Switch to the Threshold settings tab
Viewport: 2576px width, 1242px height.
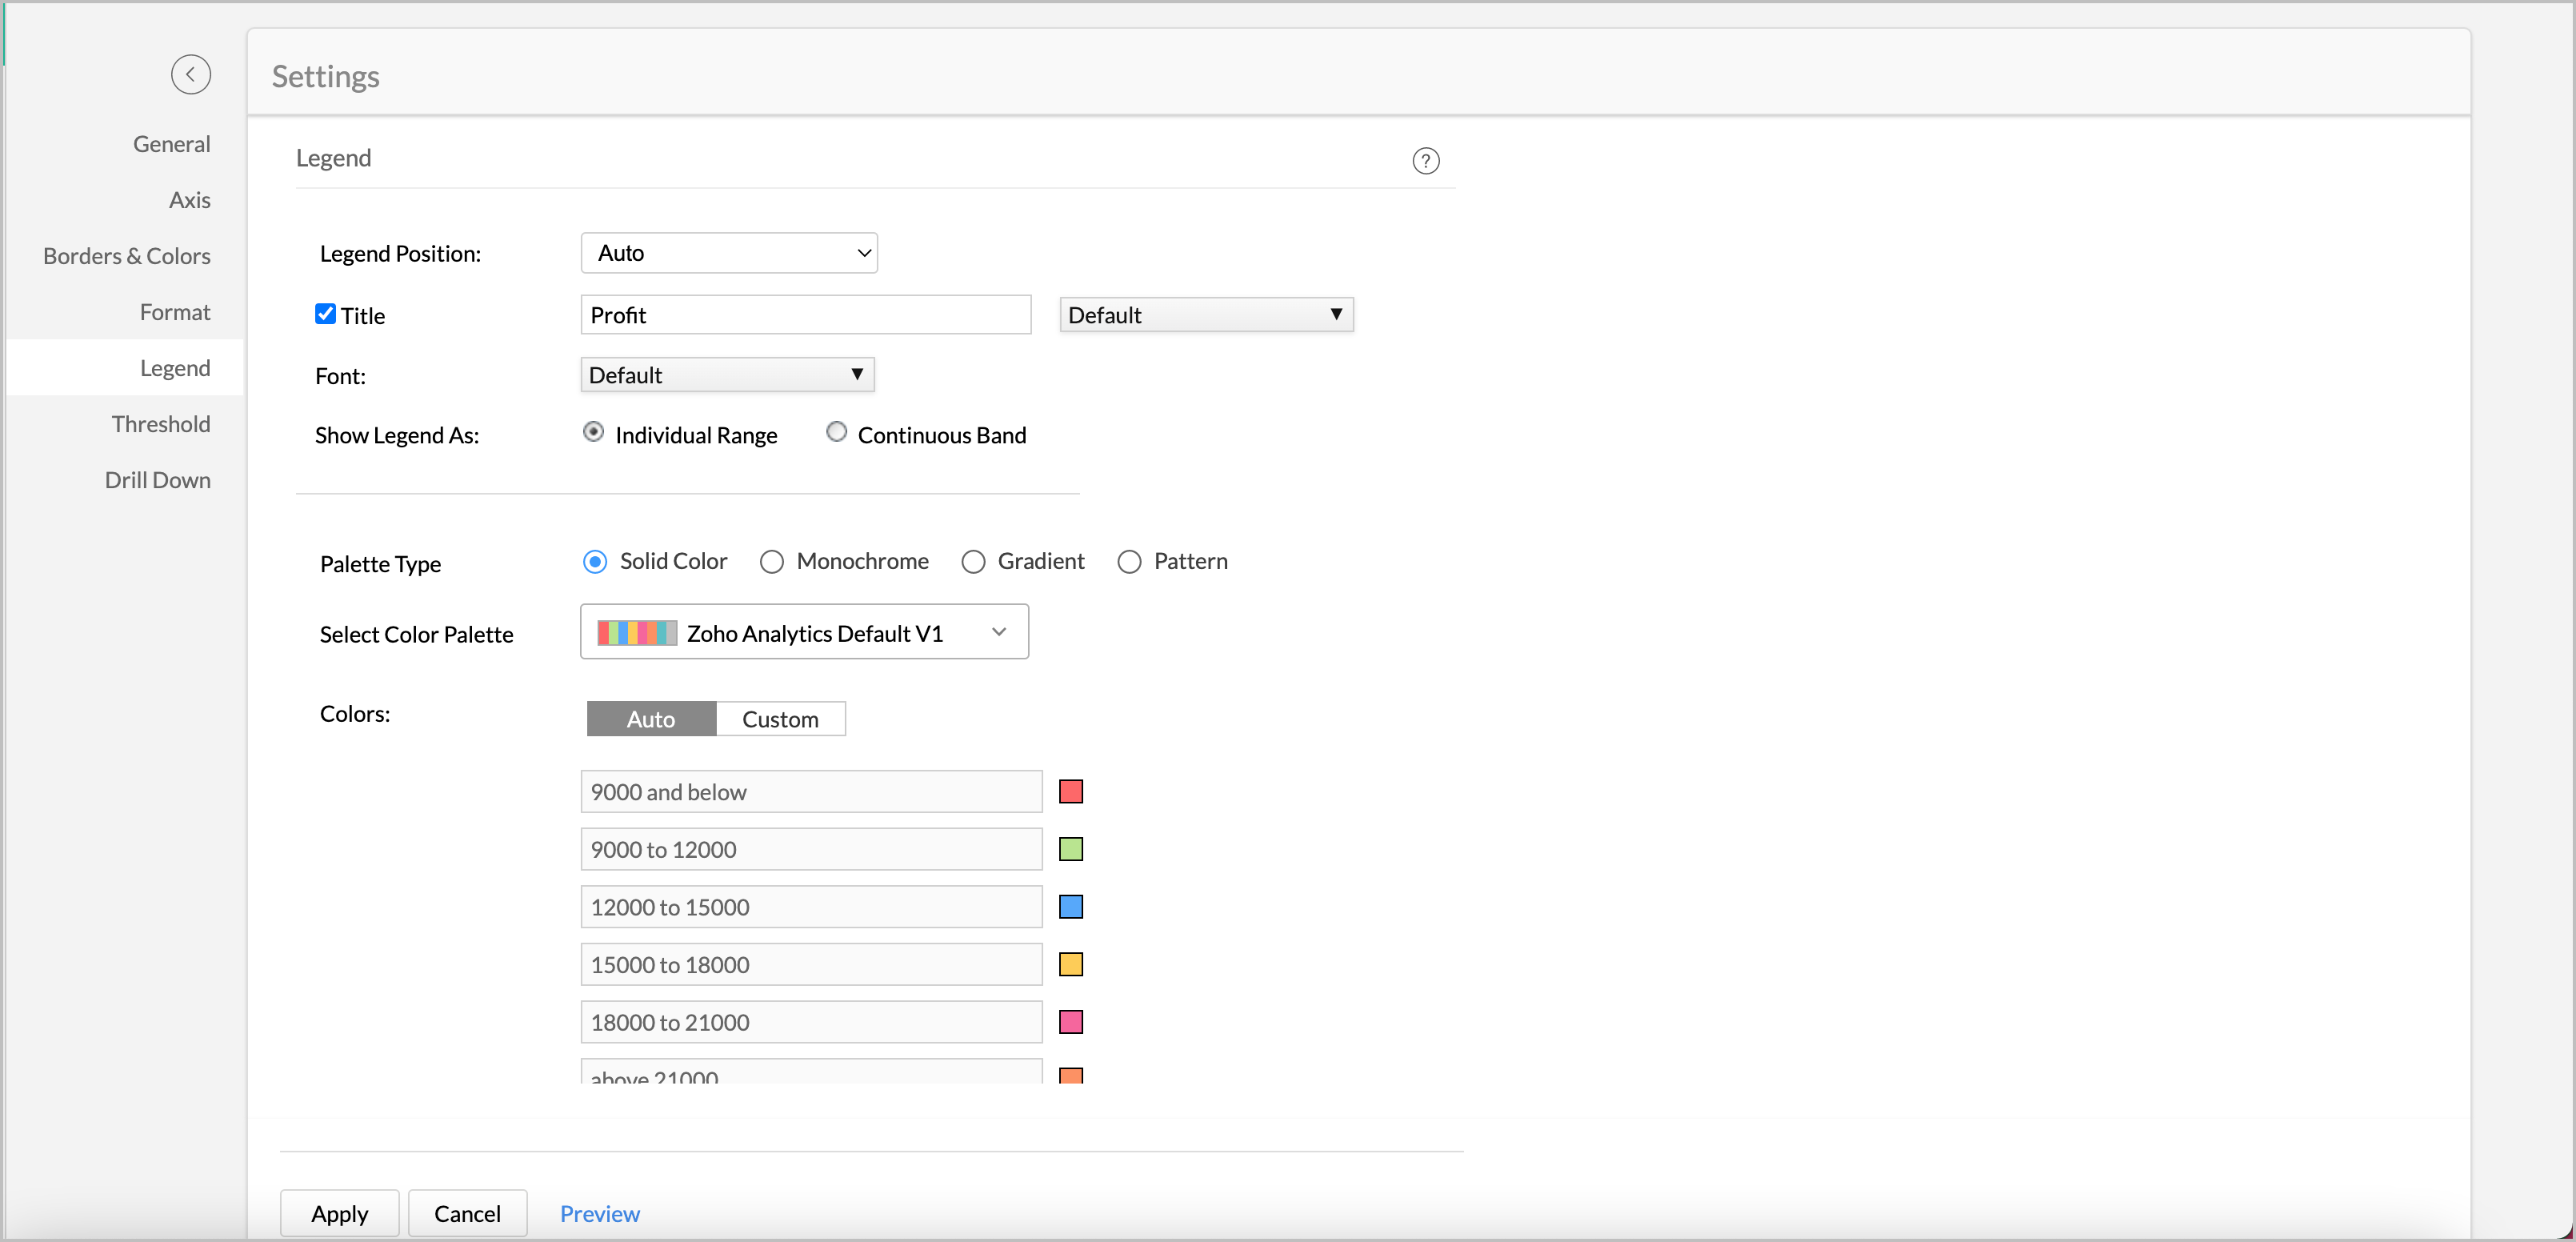[160, 424]
